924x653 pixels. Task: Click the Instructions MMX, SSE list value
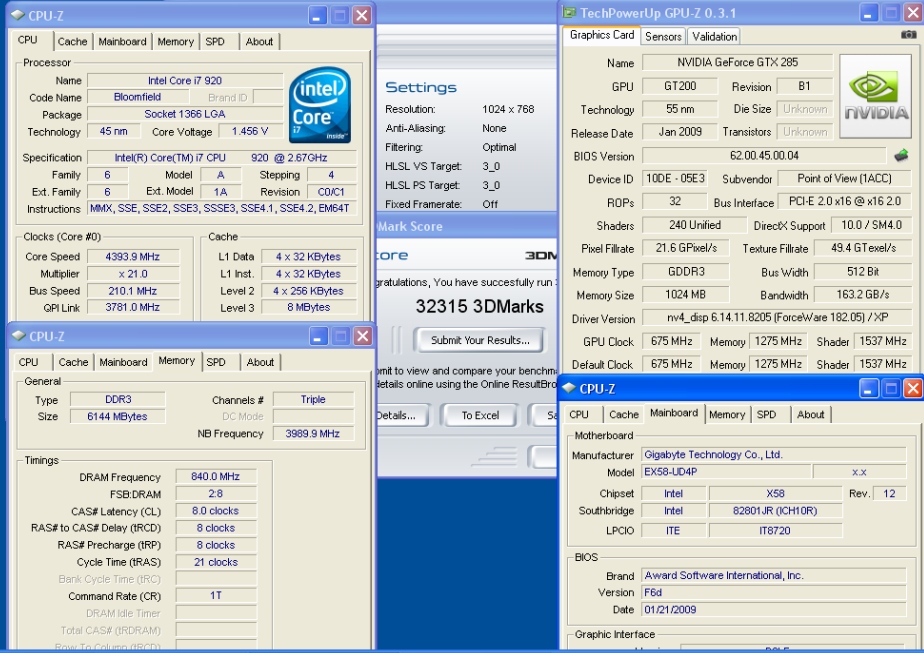(x=222, y=208)
